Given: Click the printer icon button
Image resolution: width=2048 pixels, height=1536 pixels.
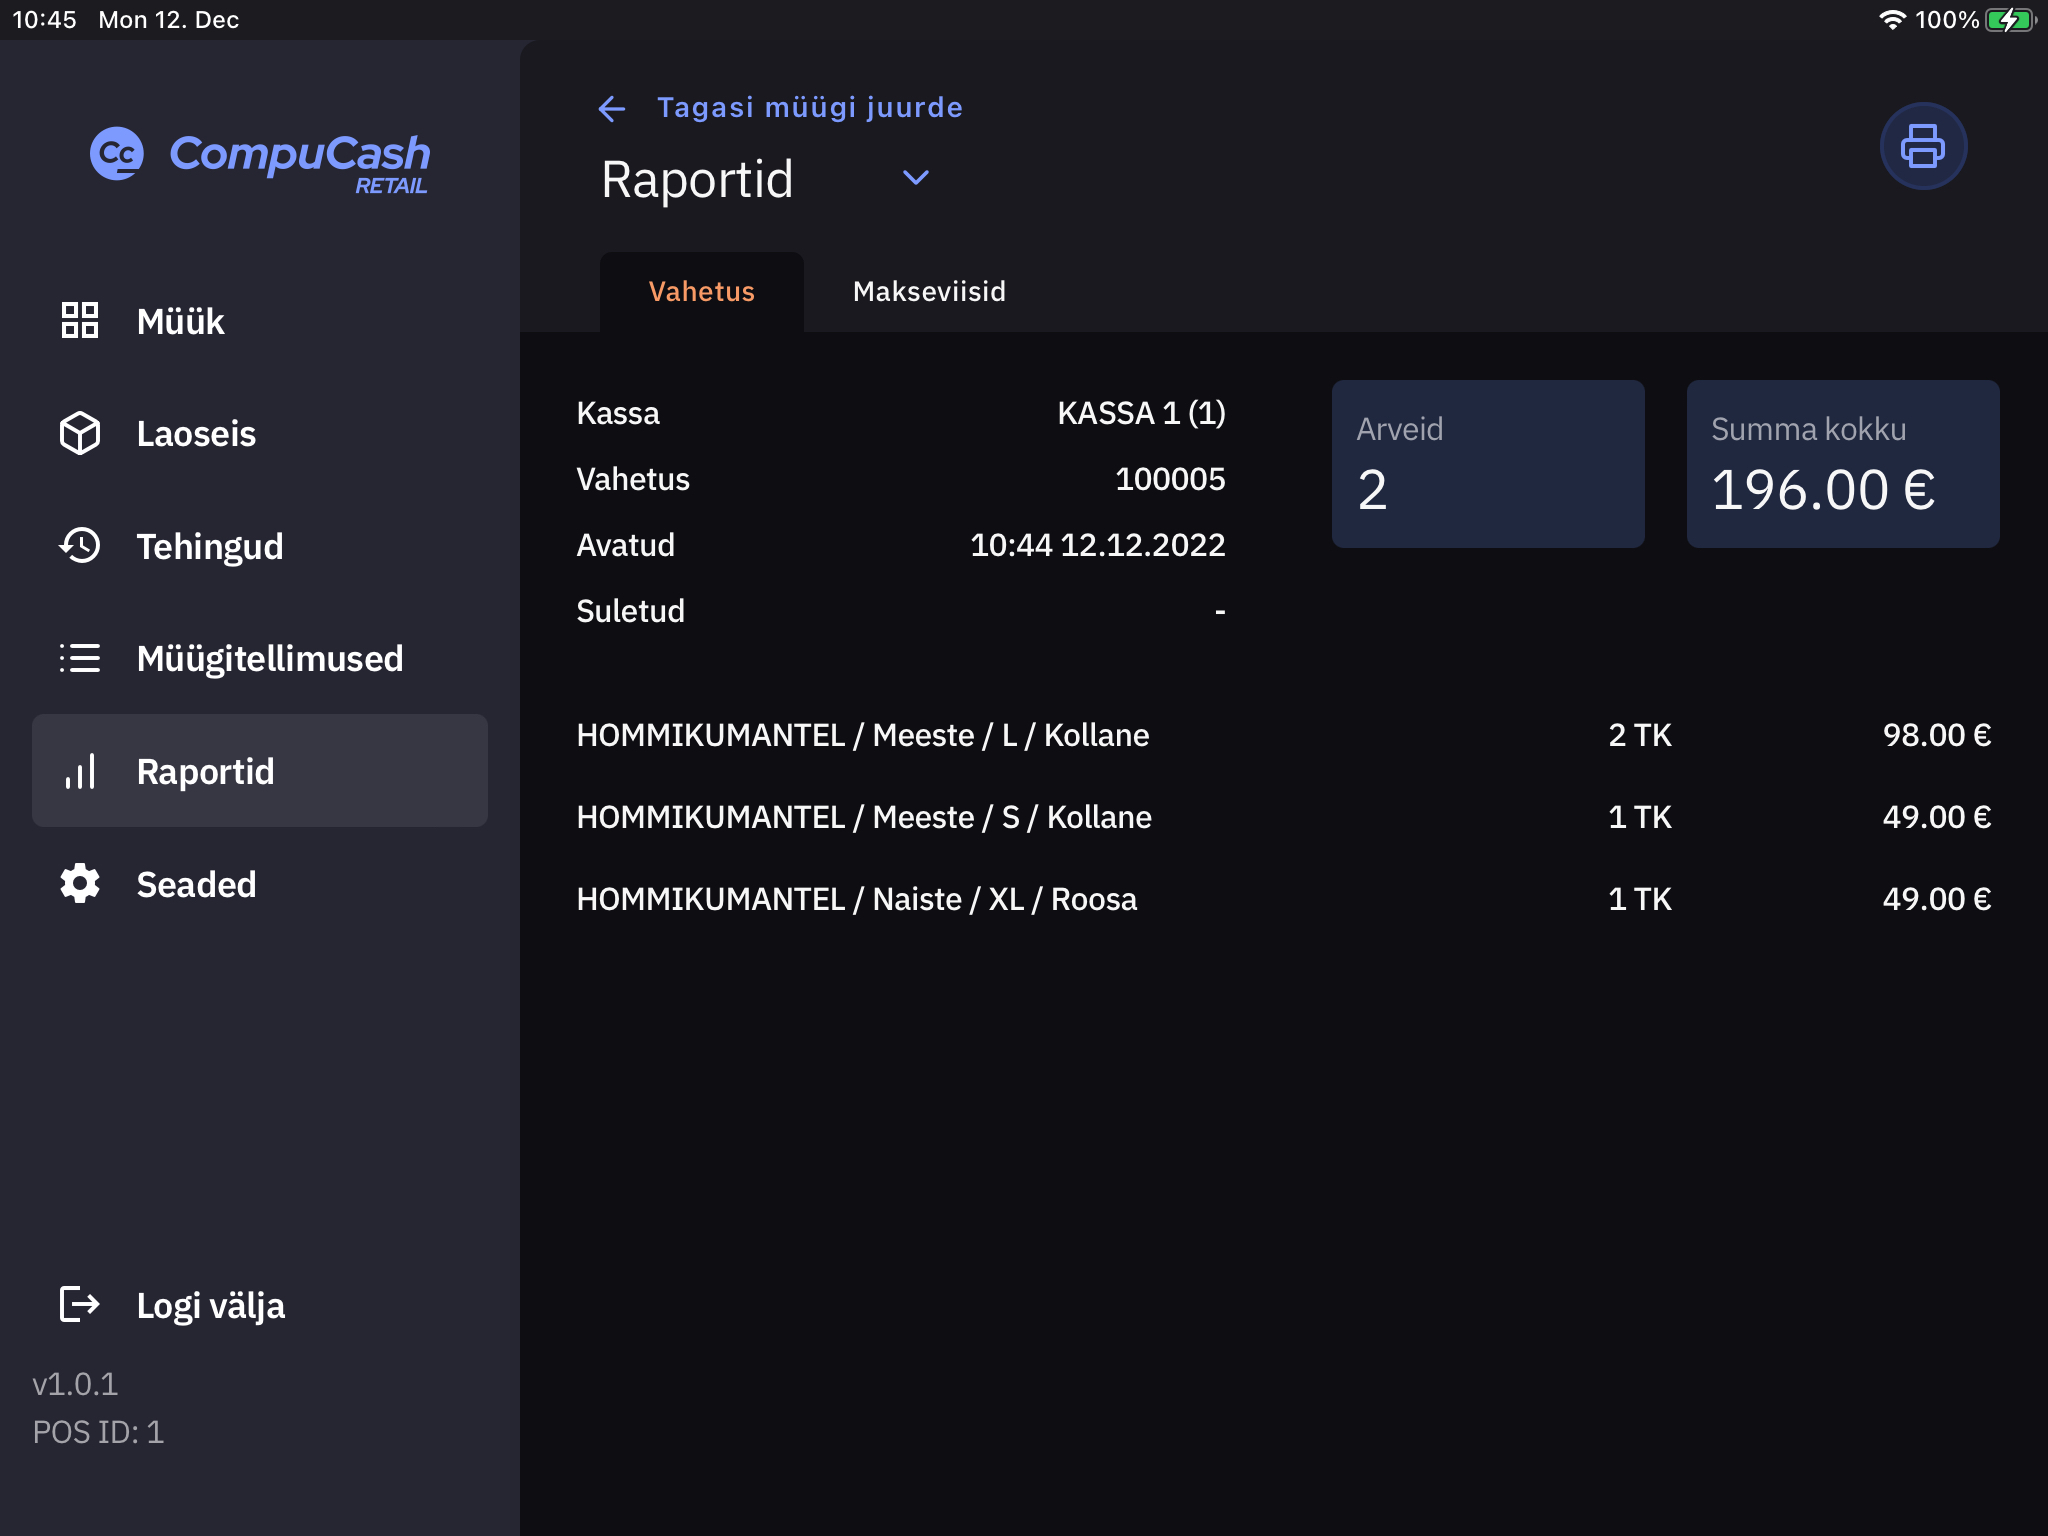Looking at the screenshot, I should 1922,146.
